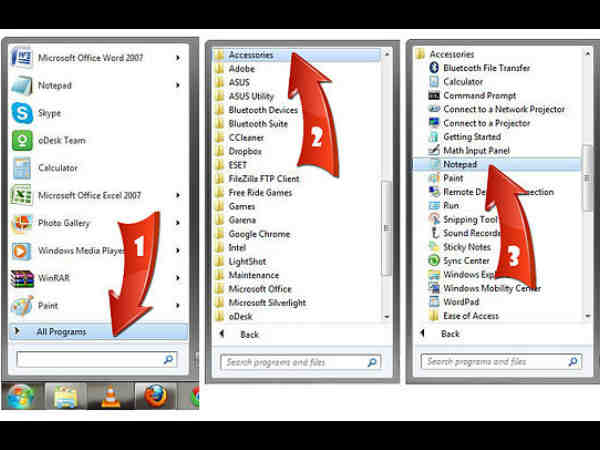Click the Calculator icon in left Start menu
This screenshot has width=600, height=450.
22,168
